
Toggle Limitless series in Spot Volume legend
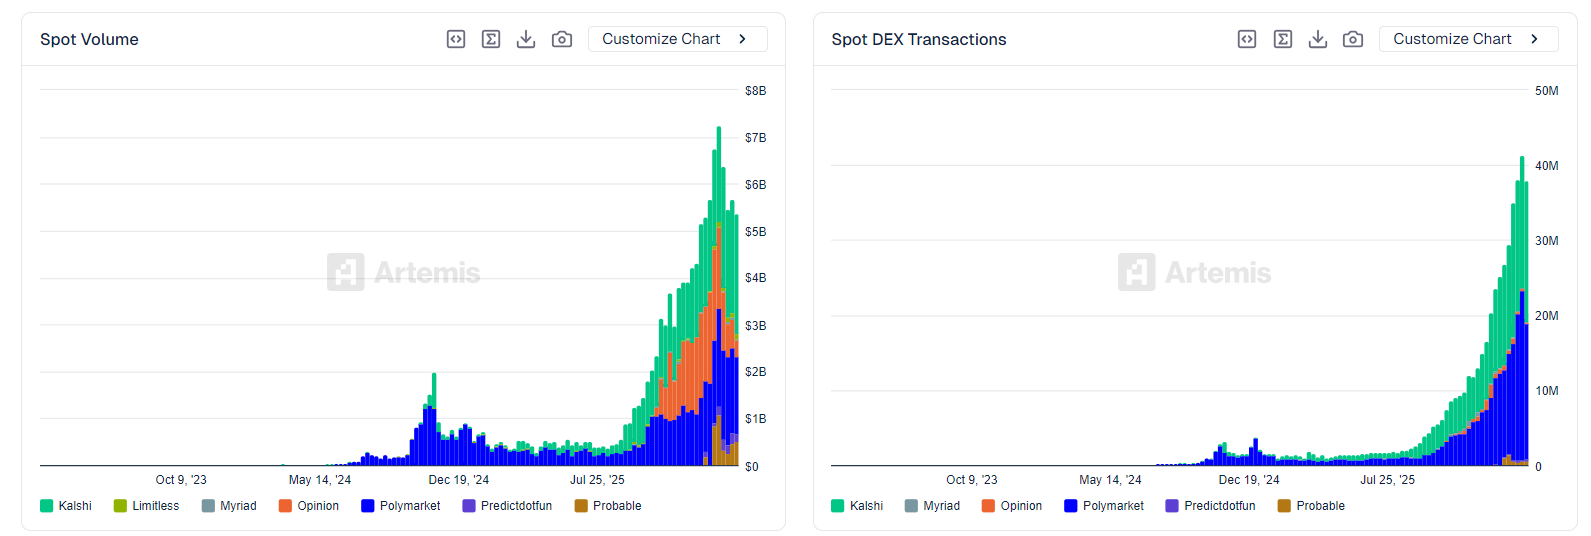pos(147,506)
